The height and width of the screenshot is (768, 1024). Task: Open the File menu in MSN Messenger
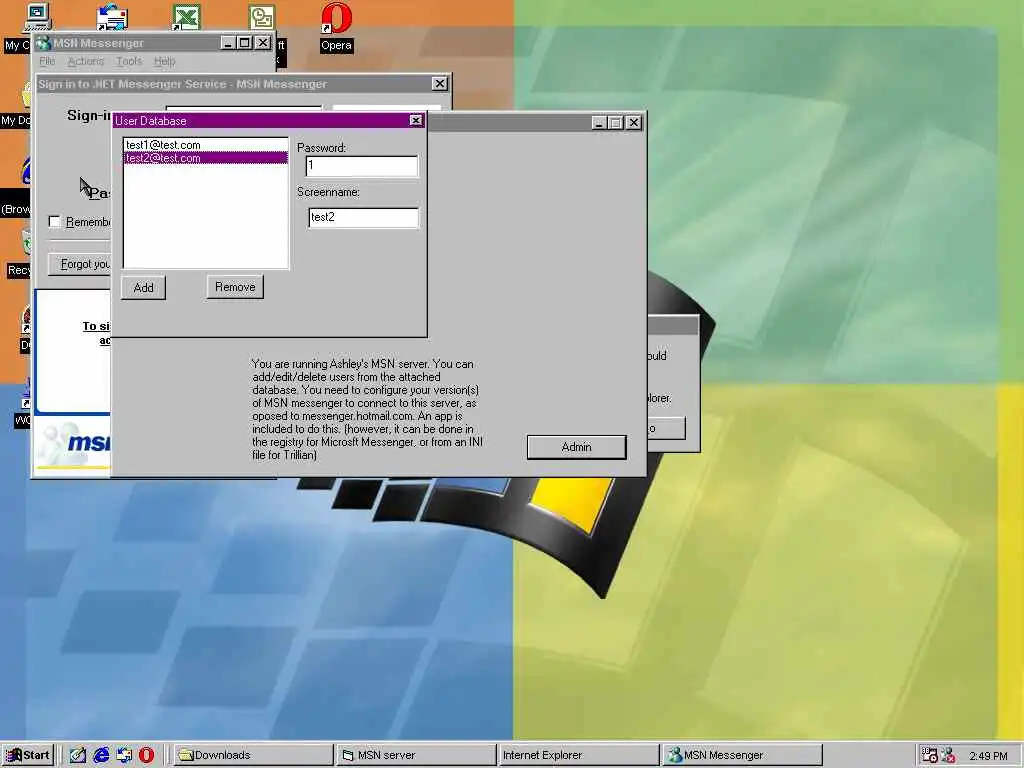(47, 61)
